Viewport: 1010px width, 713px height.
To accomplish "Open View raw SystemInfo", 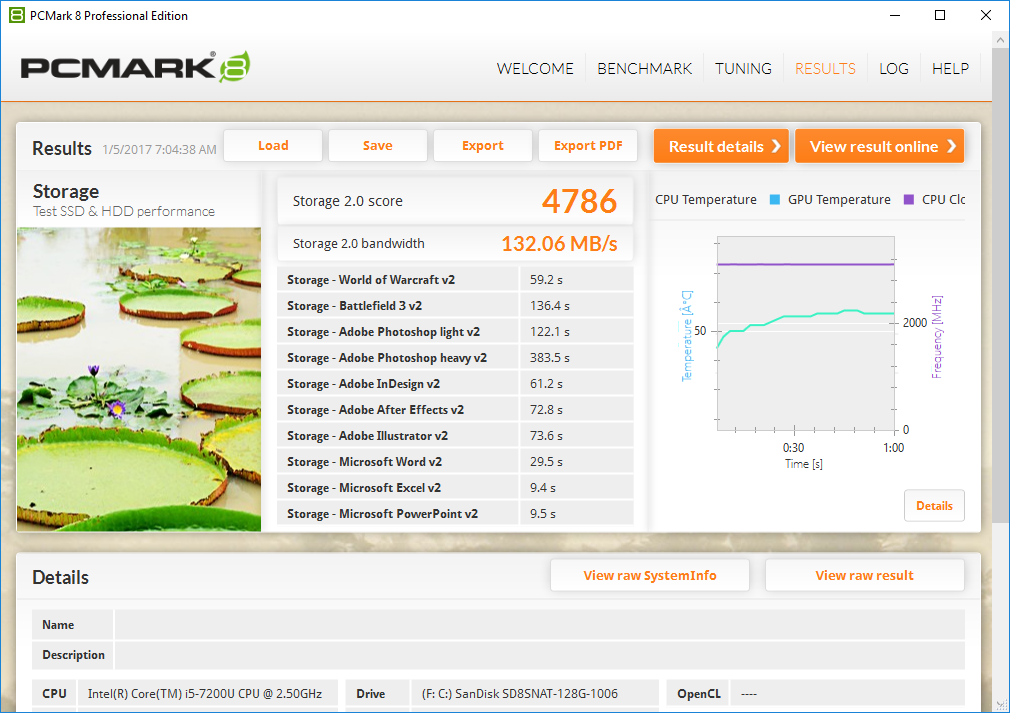I will coord(650,575).
